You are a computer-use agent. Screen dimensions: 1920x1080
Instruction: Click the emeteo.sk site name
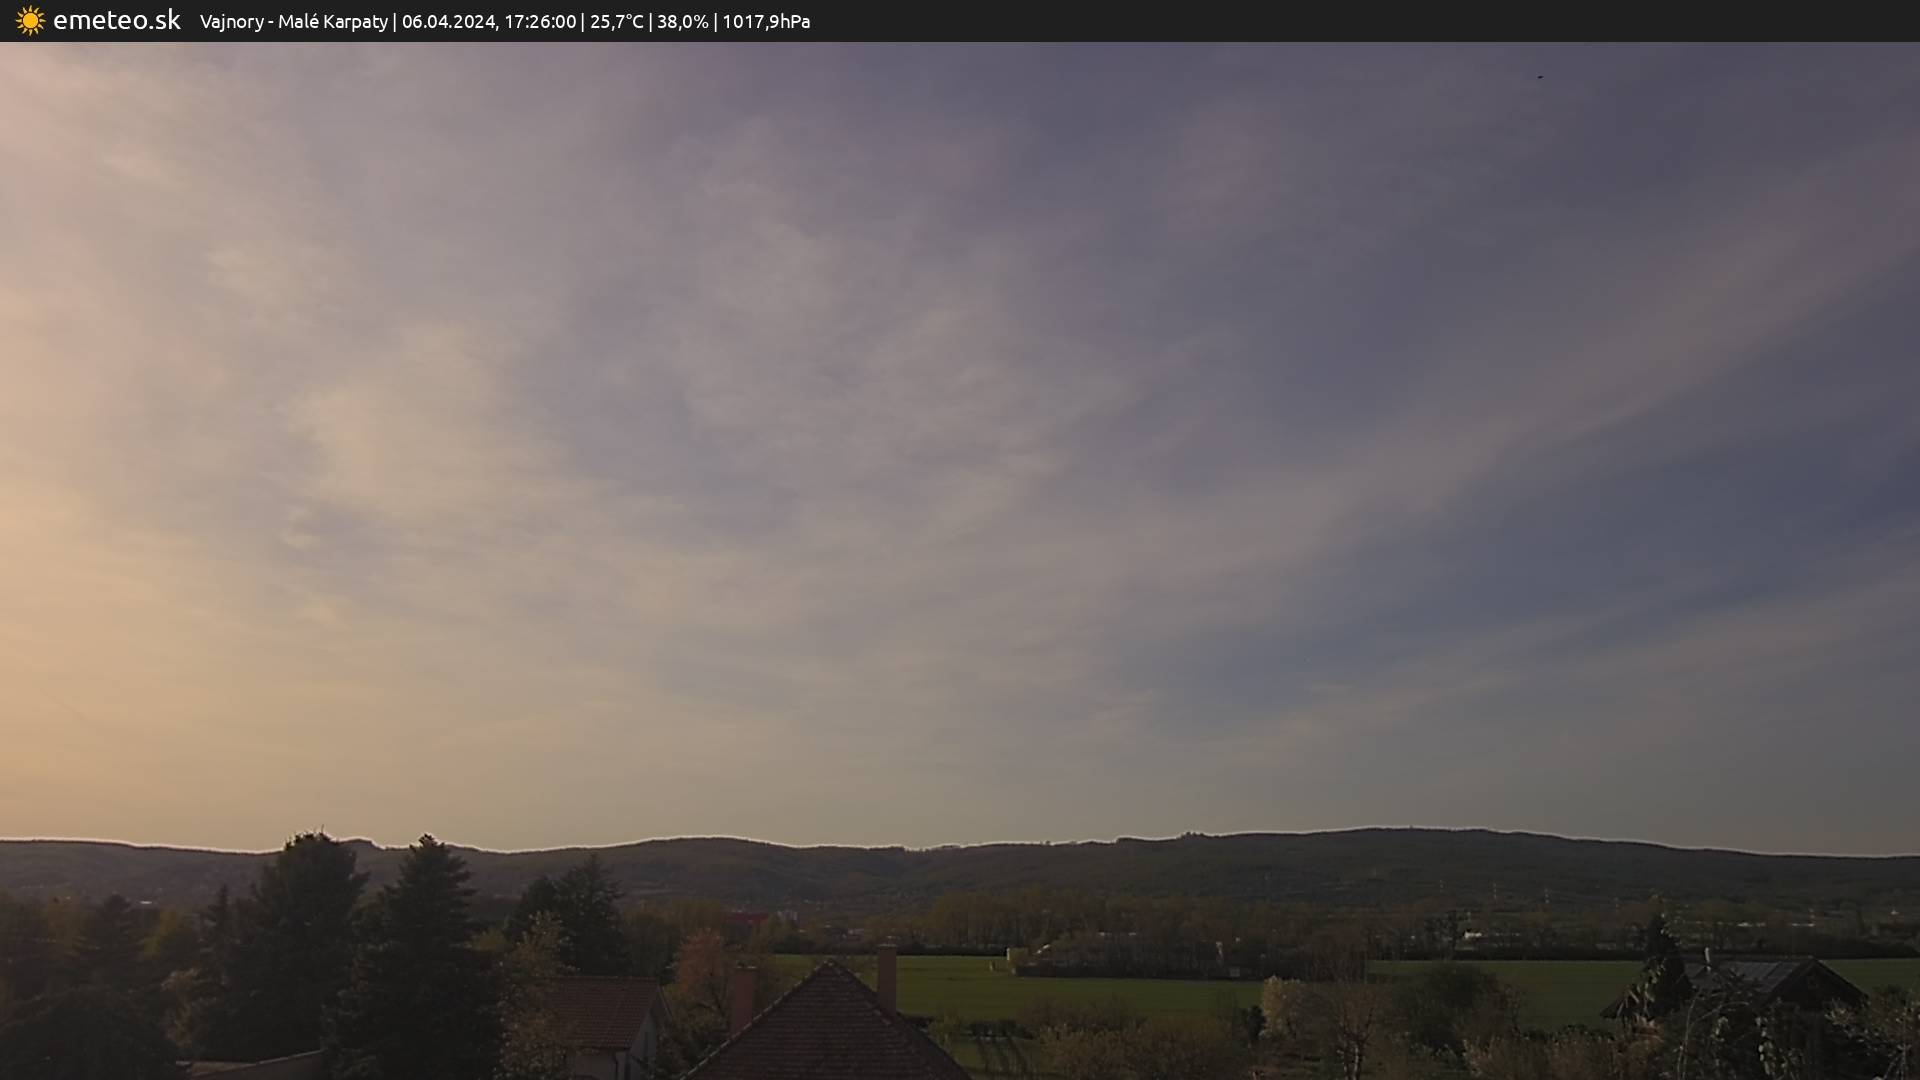tap(117, 21)
